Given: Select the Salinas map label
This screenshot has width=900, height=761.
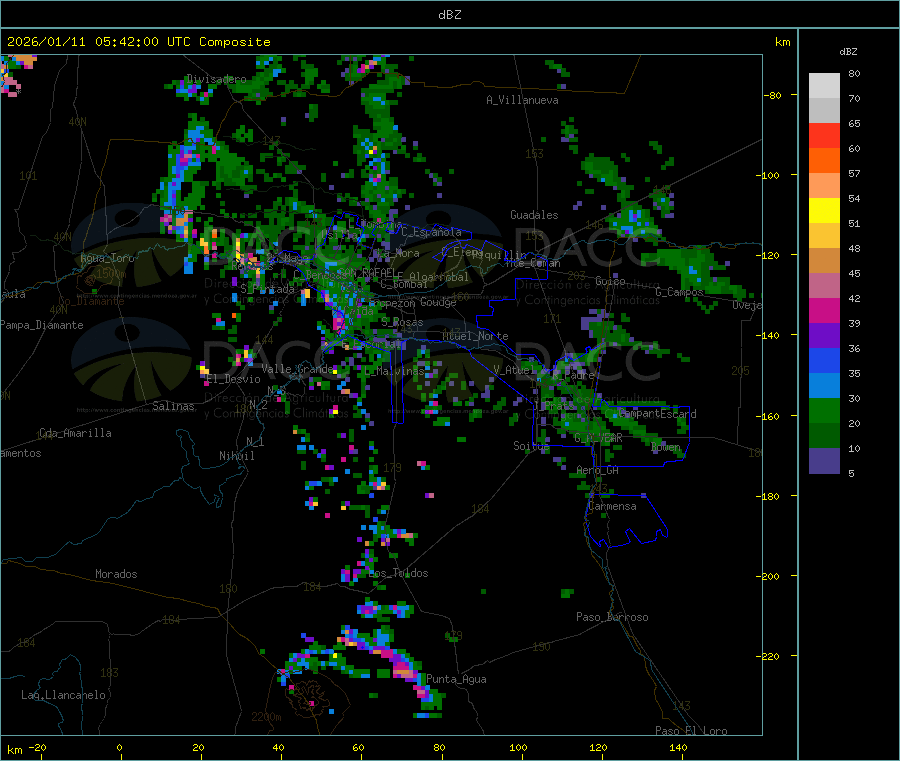Looking at the screenshot, I should pyautogui.click(x=173, y=406).
